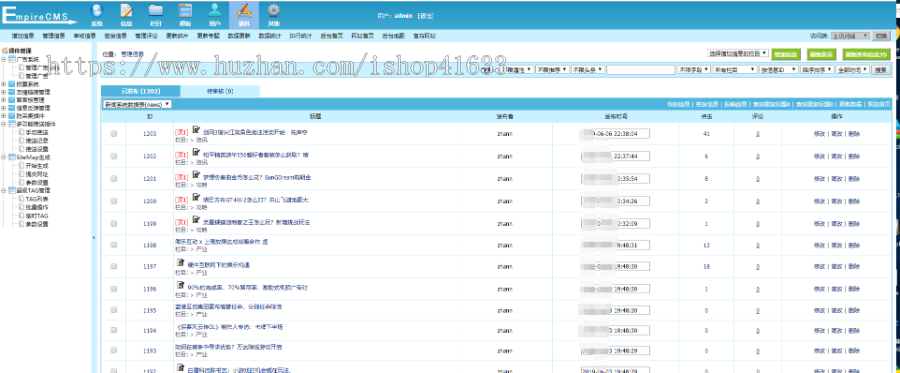Tick the checkbox for row 1195
The height and width of the screenshot is (373, 900).
(x=114, y=310)
